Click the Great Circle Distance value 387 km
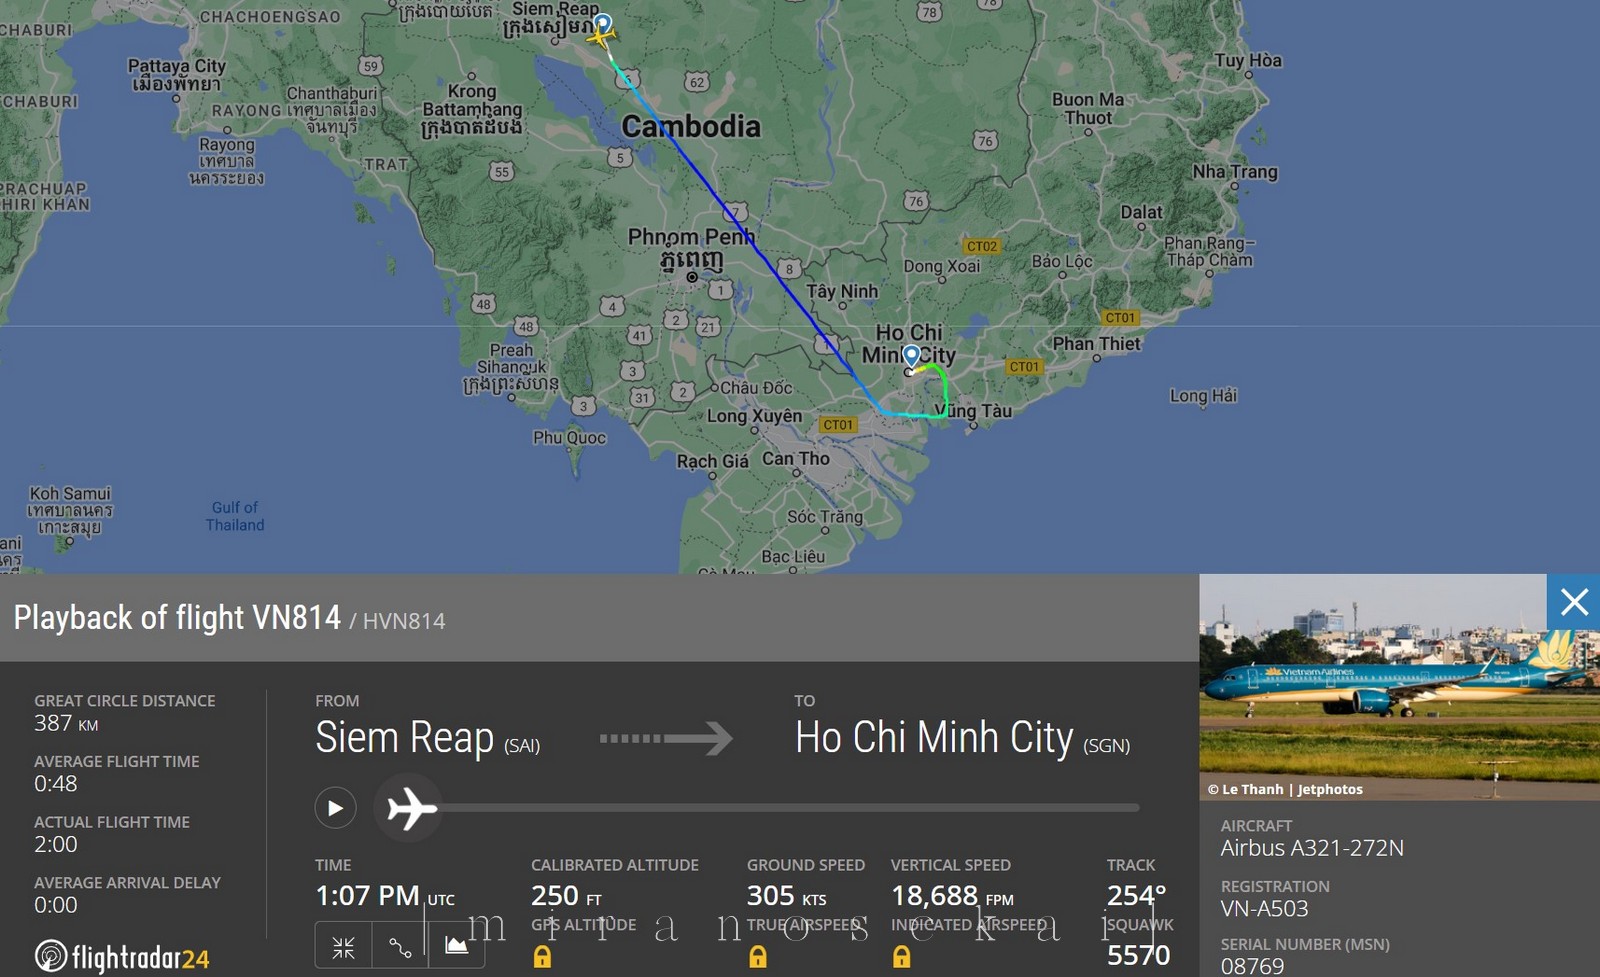 [x=66, y=723]
